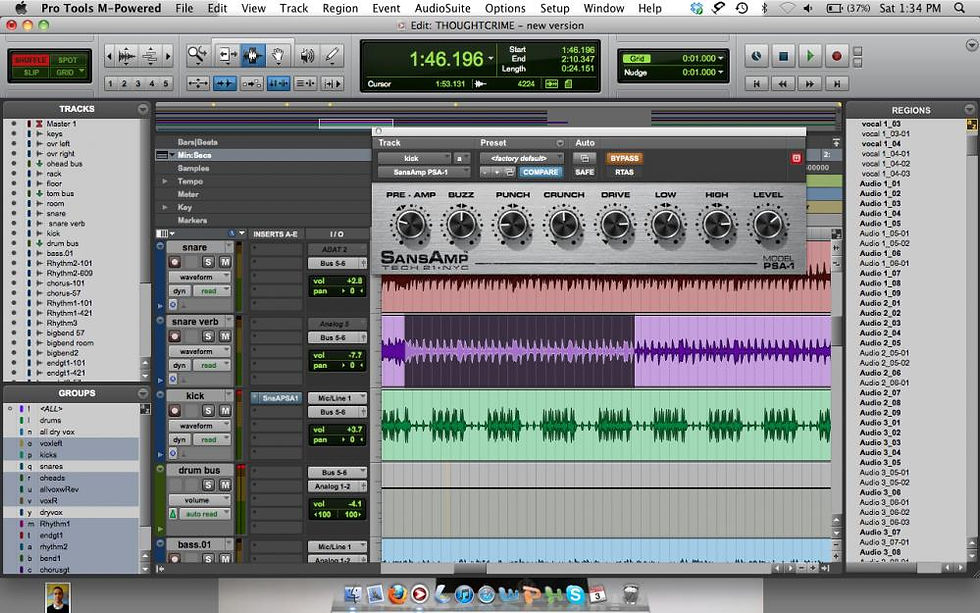Open the kick track selector in plug-in
Viewport: 980px width, 613px height.
click(414, 158)
